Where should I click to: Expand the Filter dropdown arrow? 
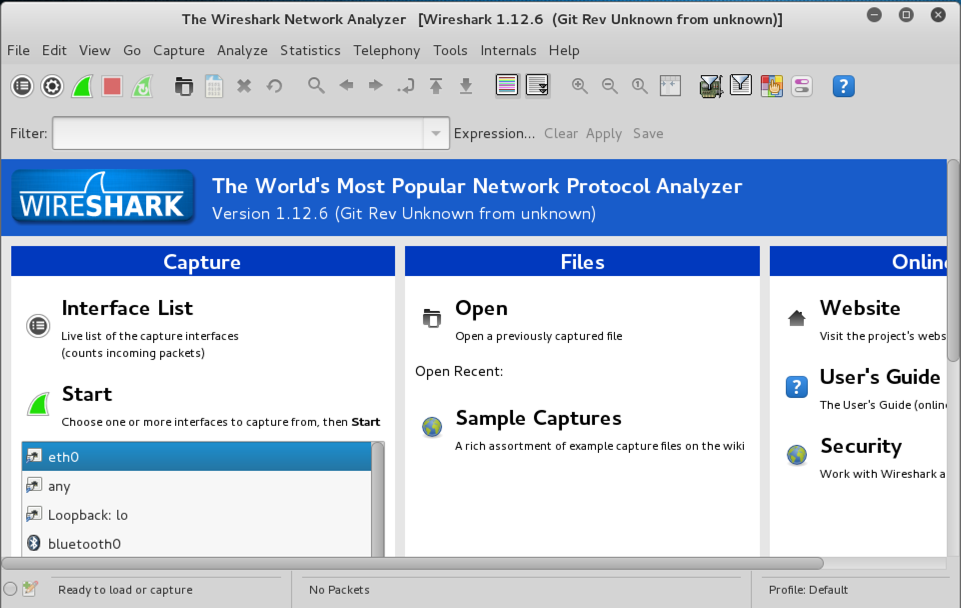[x=436, y=134]
